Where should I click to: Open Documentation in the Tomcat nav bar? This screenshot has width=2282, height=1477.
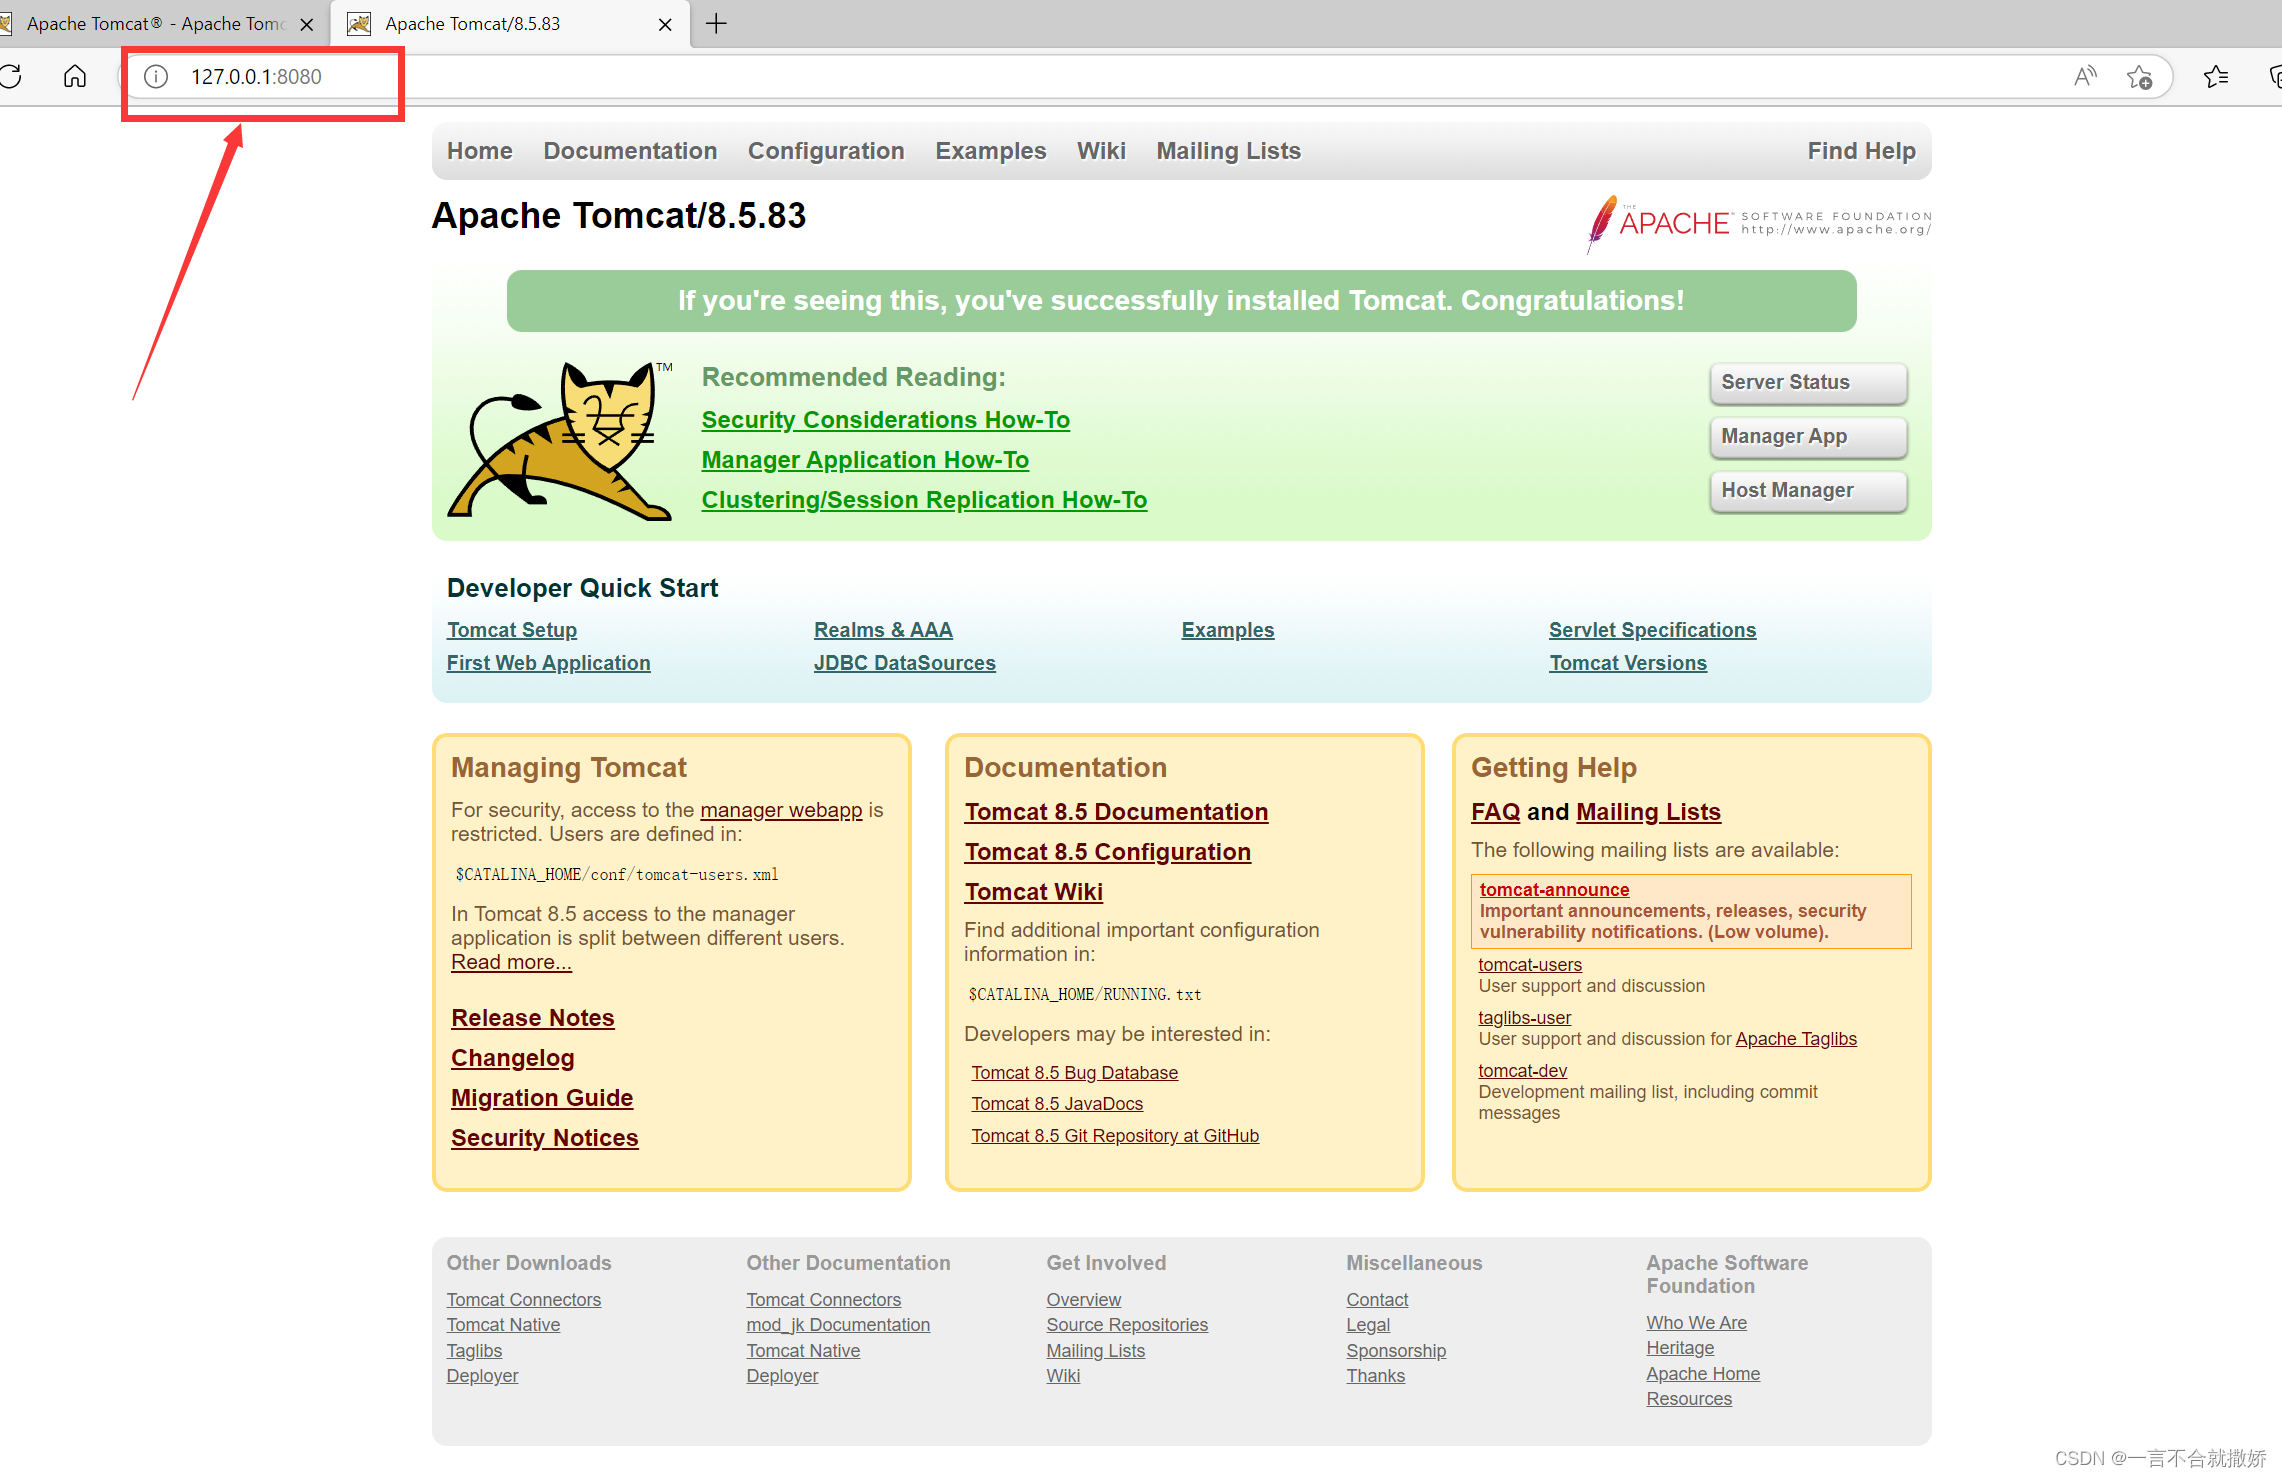(x=630, y=151)
